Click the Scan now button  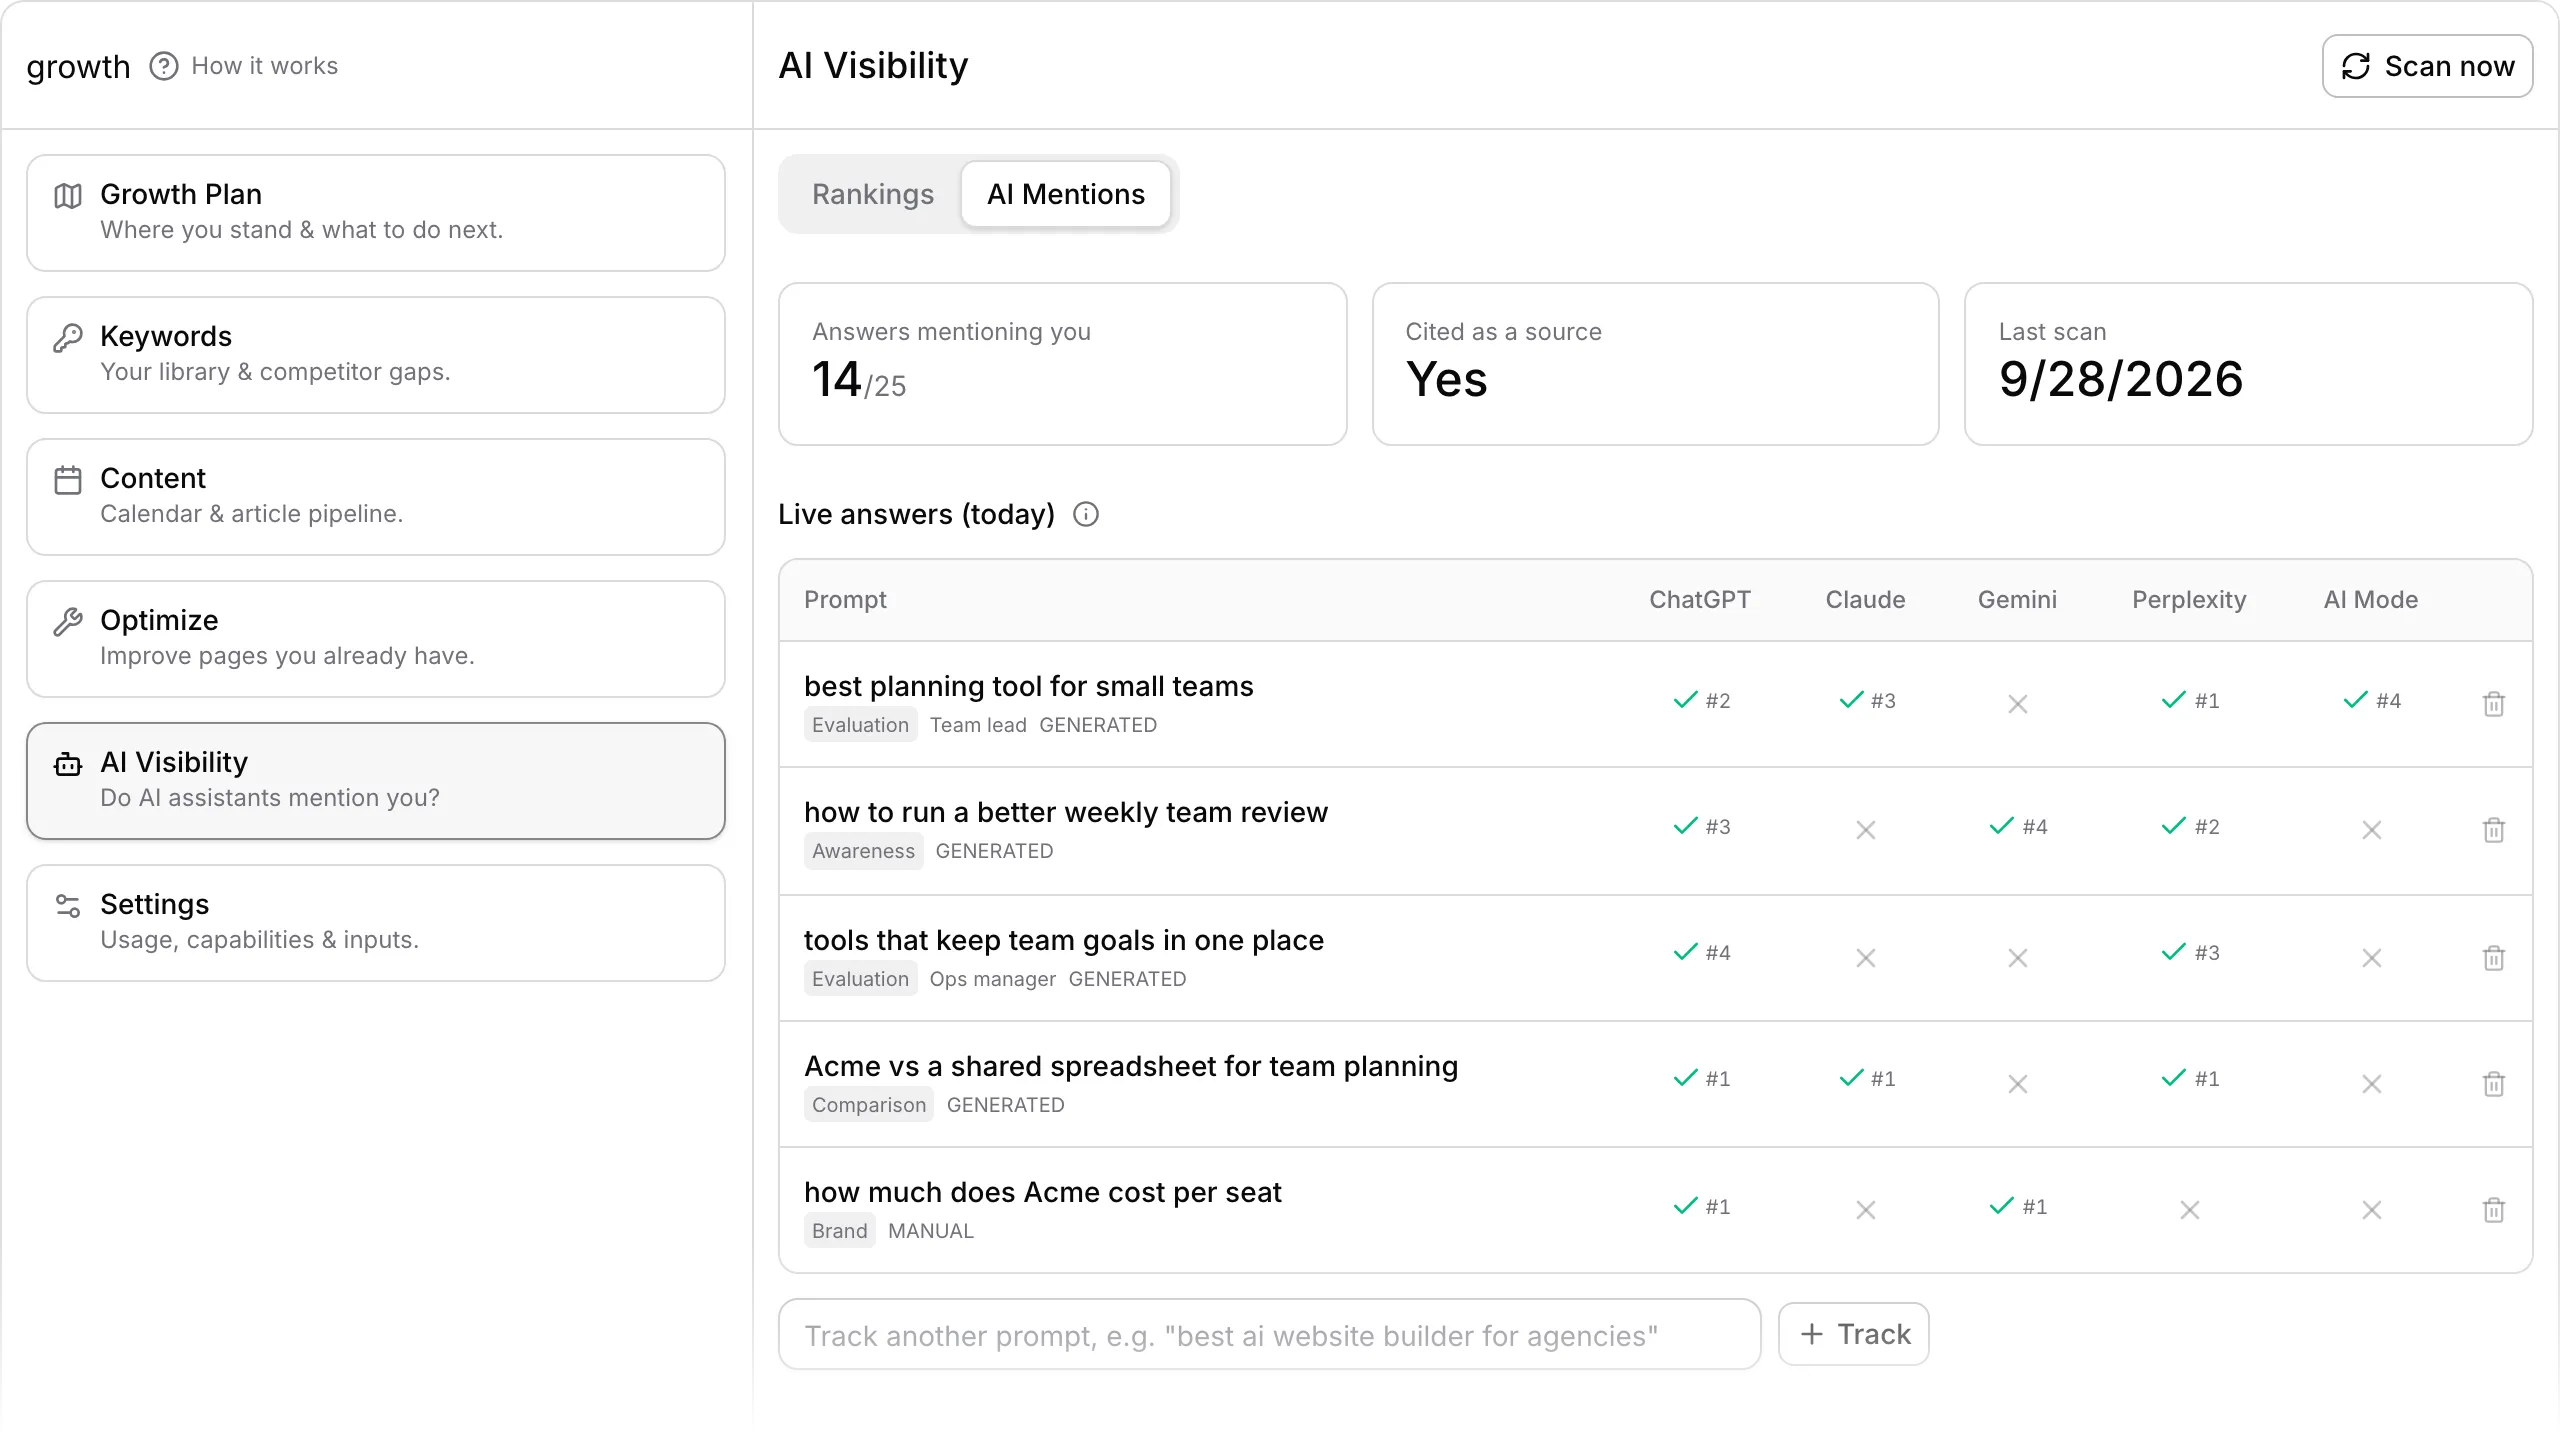tap(2427, 66)
